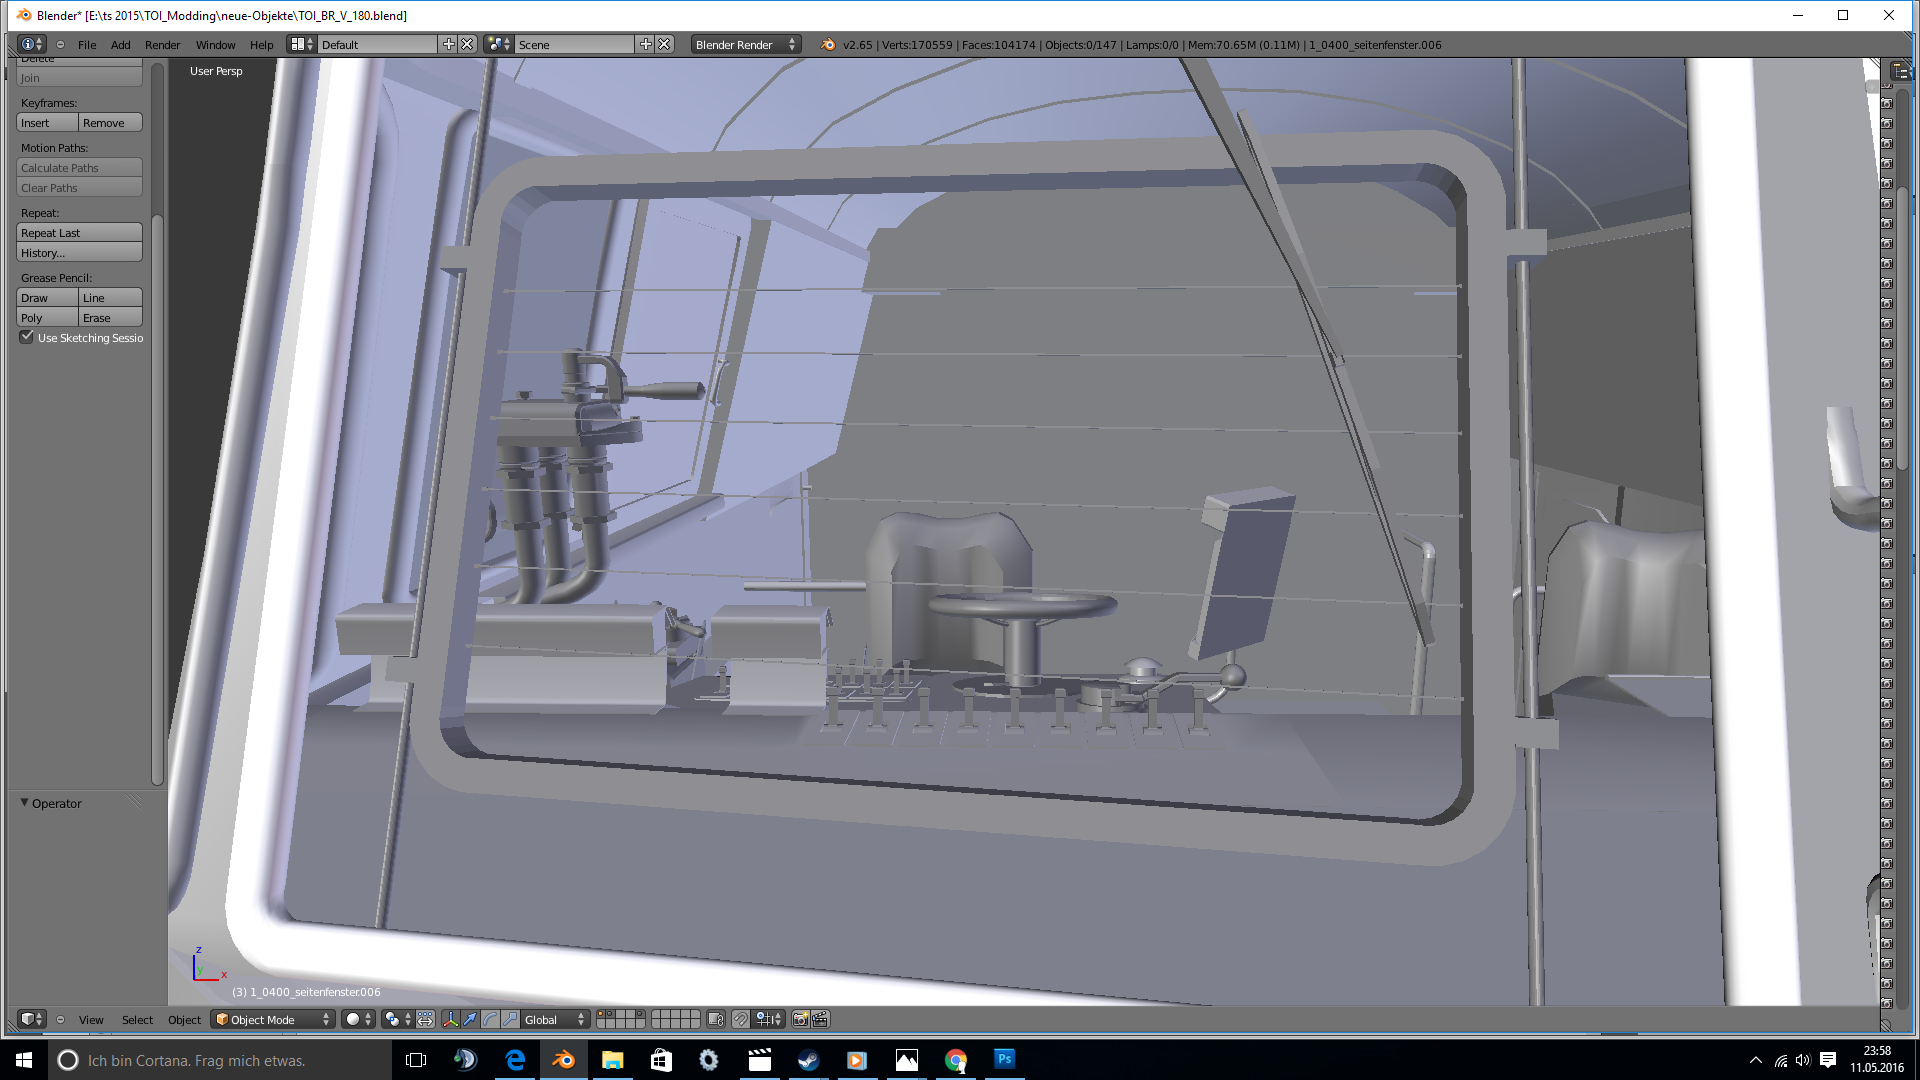
Task: Click the OpenGL render image camera icon
Action: click(x=801, y=1019)
